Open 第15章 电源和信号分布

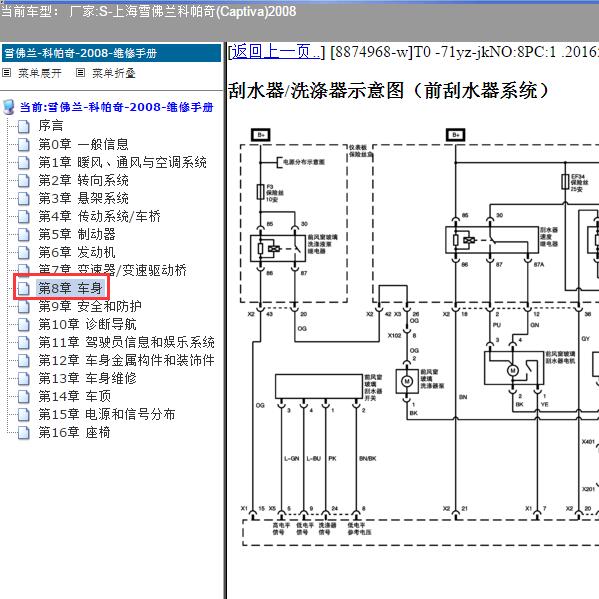pos(107,414)
